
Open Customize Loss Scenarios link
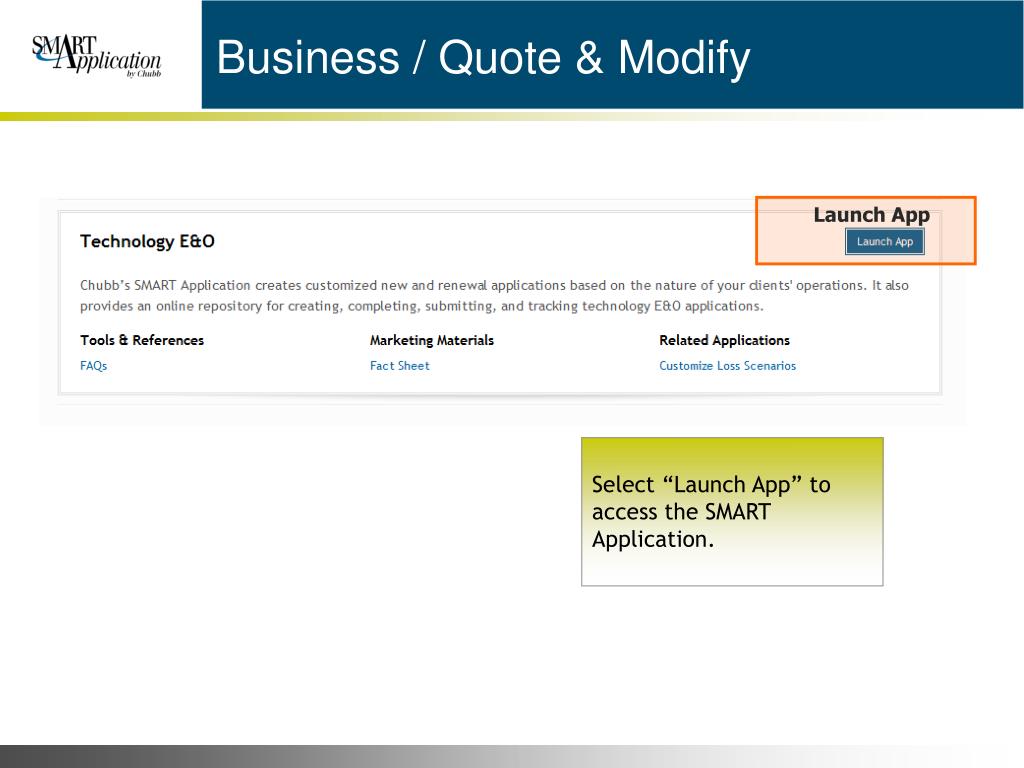tap(728, 366)
